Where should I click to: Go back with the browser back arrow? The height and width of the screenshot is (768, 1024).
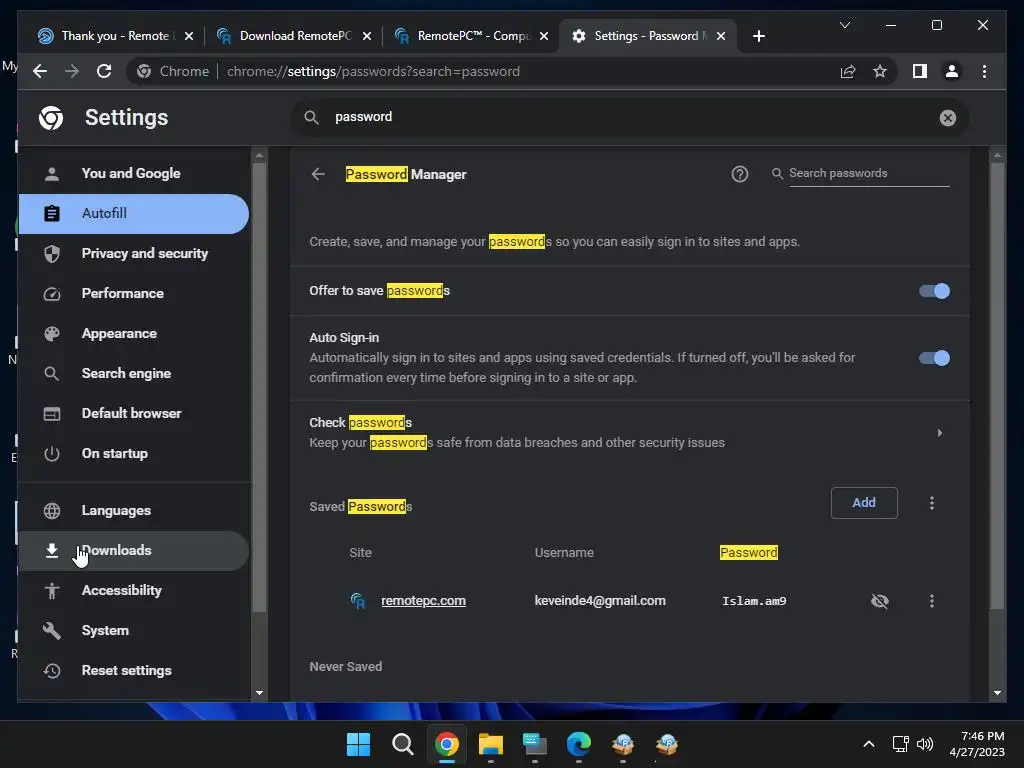point(40,71)
